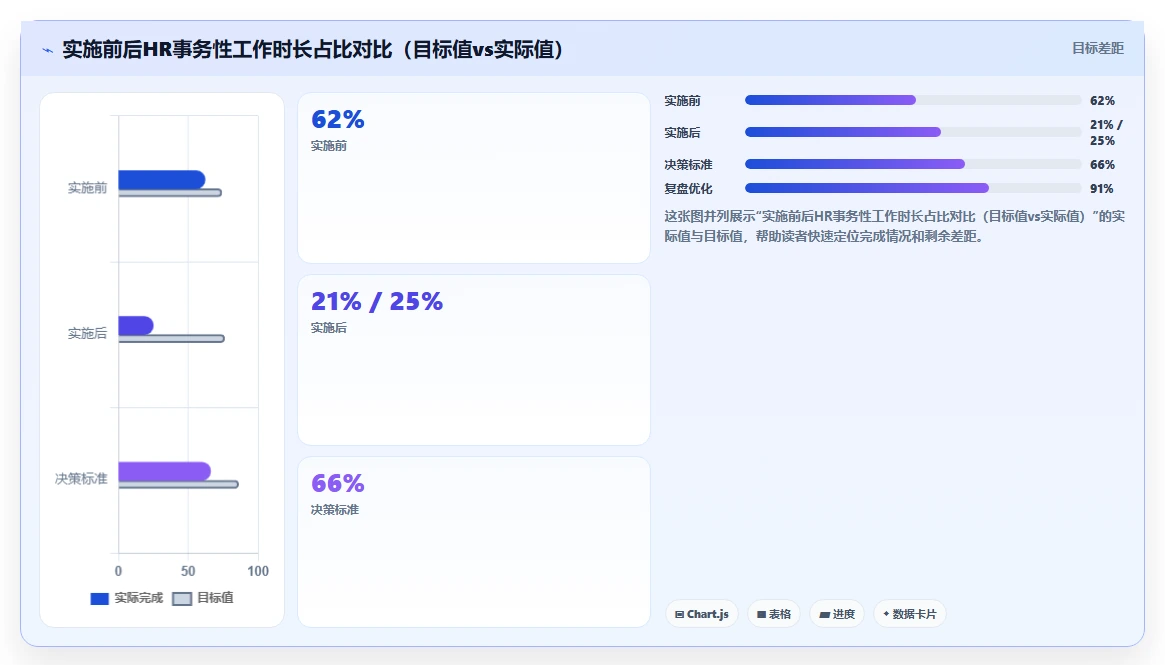Click the 目标差距 label in header
The height and width of the screenshot is (665, 1165).
[x=1097, y=48]
